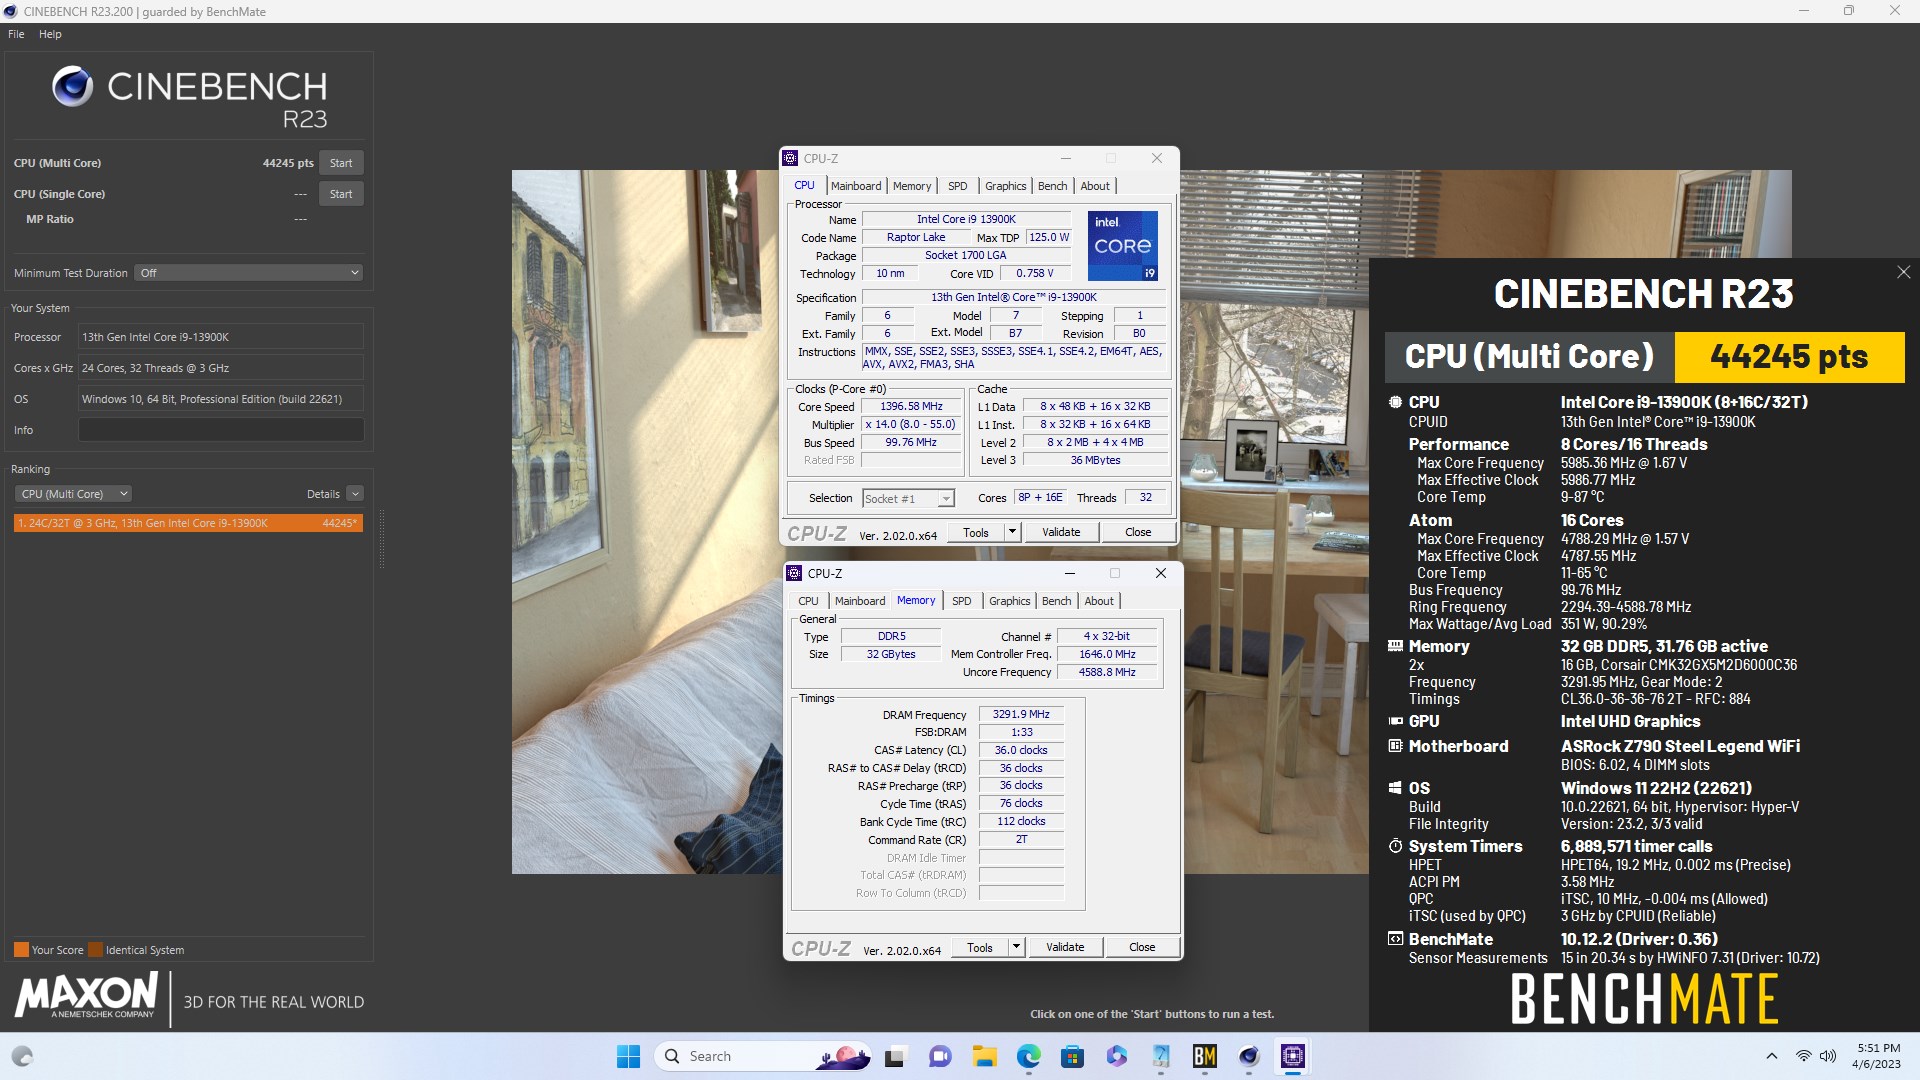Click the MAXON logo
This screenshot has width=1920, height=1080.
(86, 996)
